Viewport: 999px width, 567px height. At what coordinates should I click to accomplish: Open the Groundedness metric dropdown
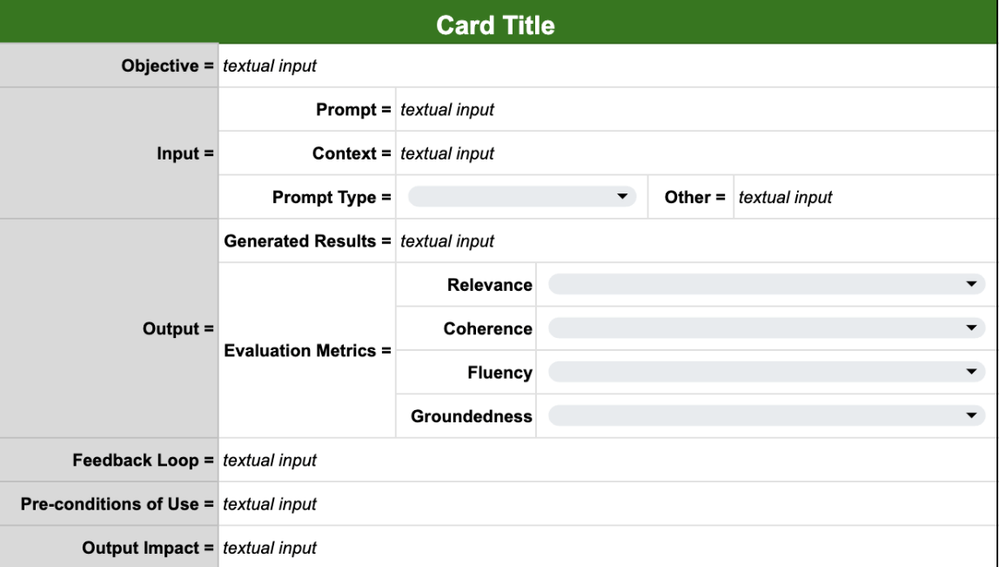click(x=766, y=416)
